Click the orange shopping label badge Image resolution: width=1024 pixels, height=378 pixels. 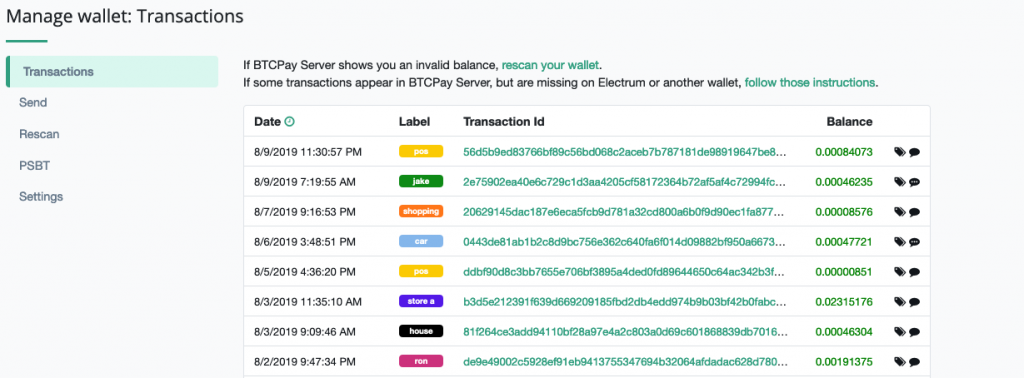pyautogui.click(x=421, y=212)
